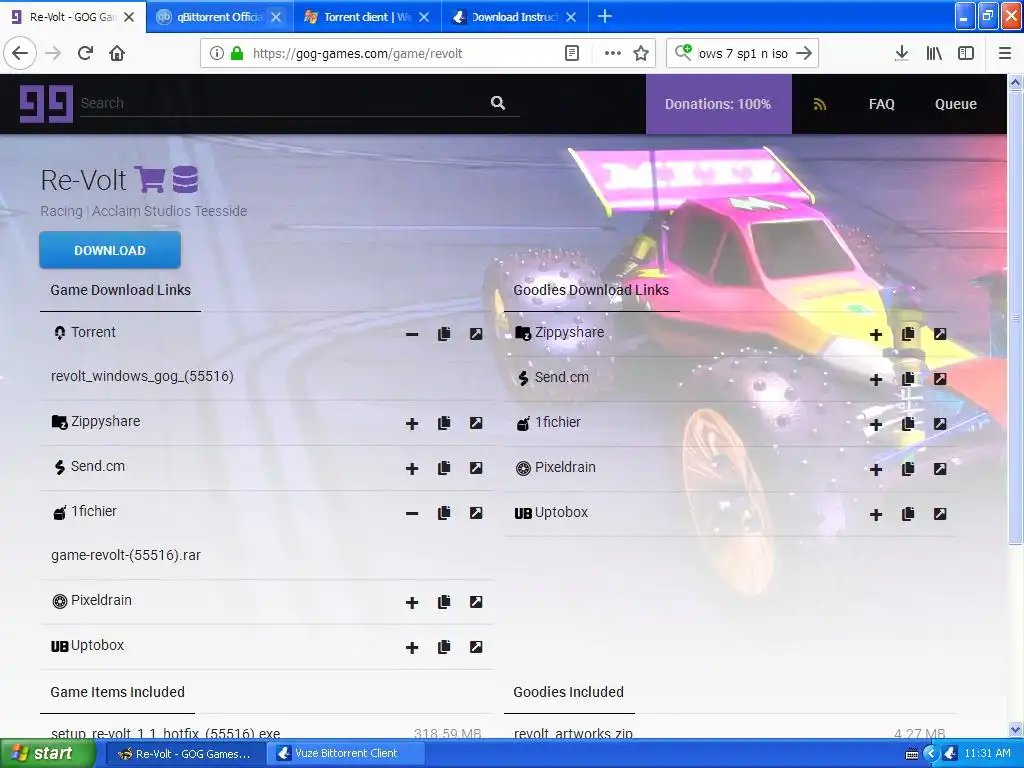Viewport: 1024px width, 768px height.
Task: Copy the game Pixeldrain link
Action: [x=444, y=602]
